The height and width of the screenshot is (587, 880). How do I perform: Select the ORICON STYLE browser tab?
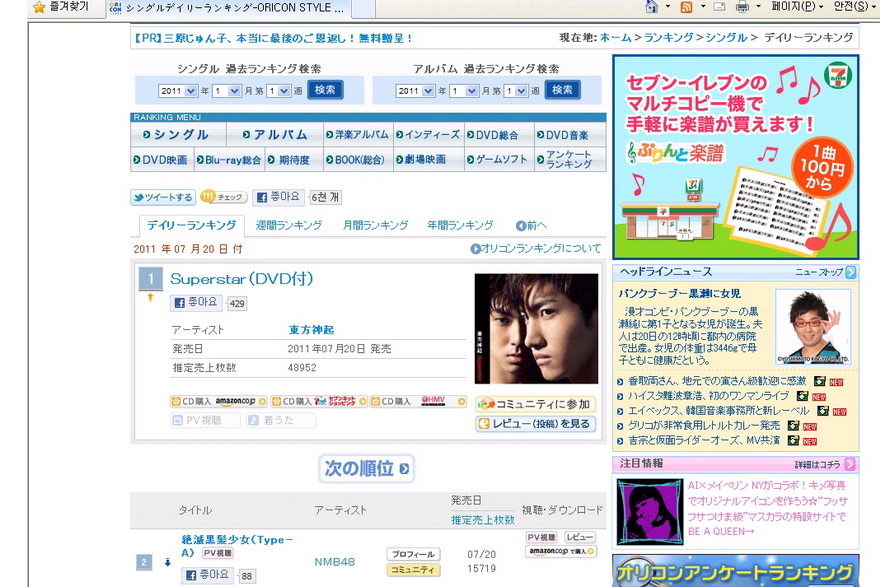[x=227, y=8]
